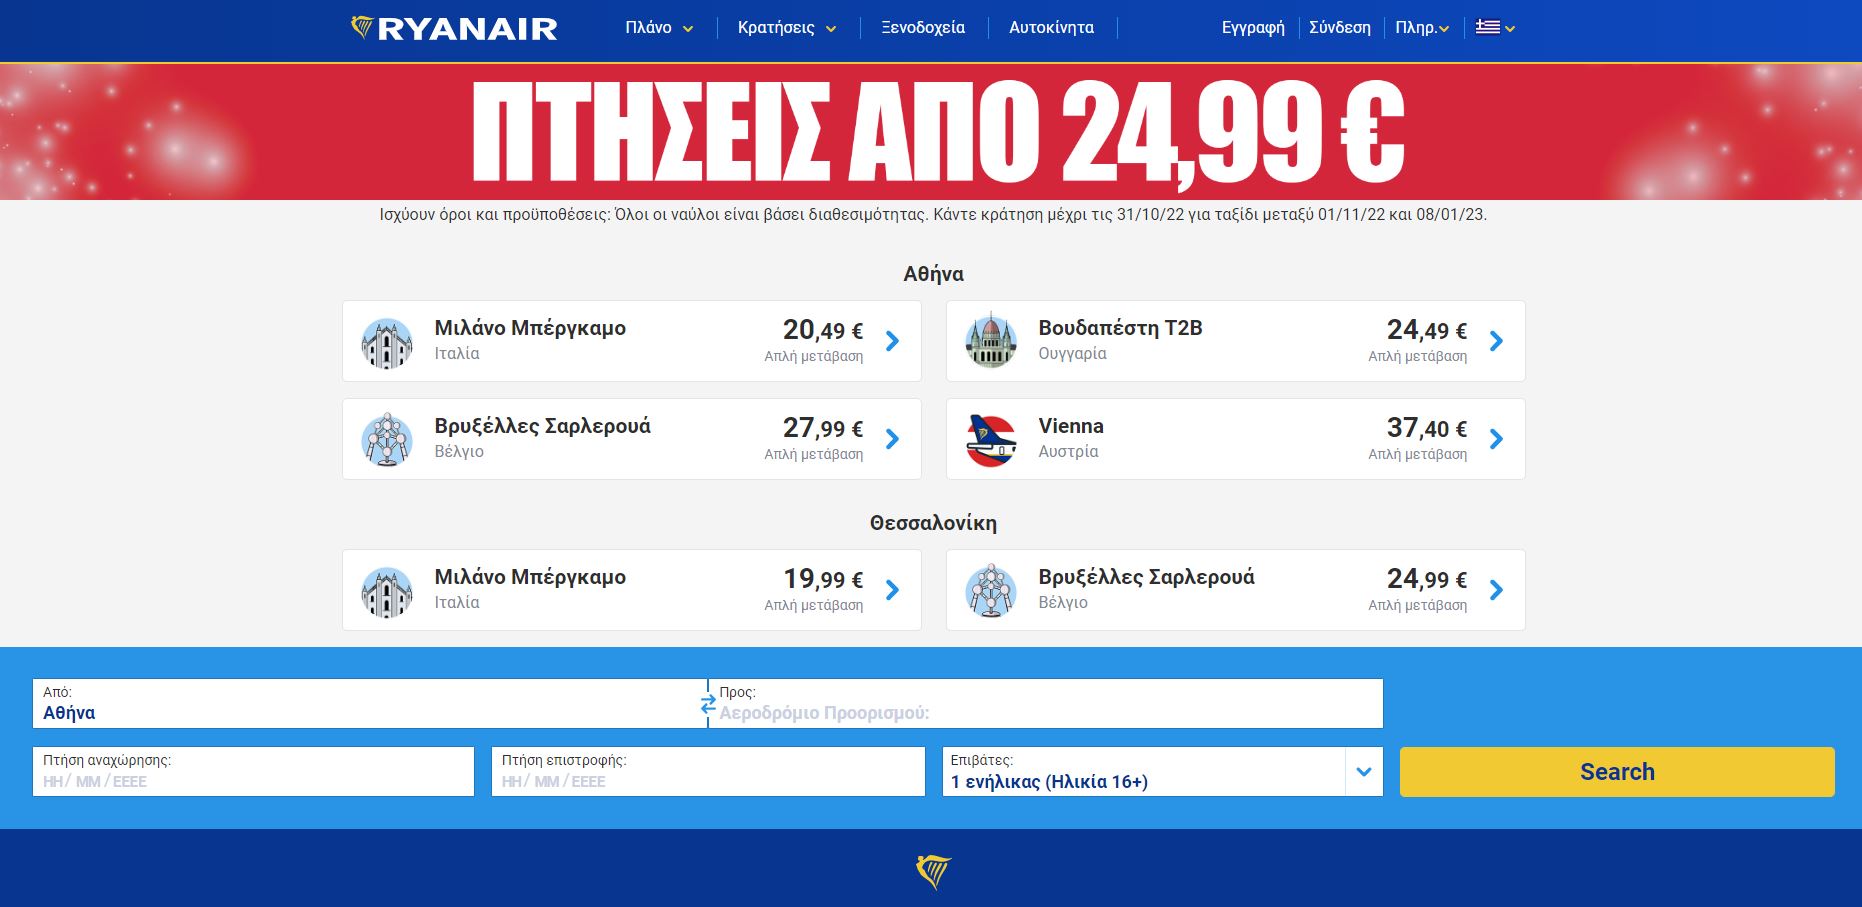
Task: Click the Σύνδεση link
Action: (1340, 28)
